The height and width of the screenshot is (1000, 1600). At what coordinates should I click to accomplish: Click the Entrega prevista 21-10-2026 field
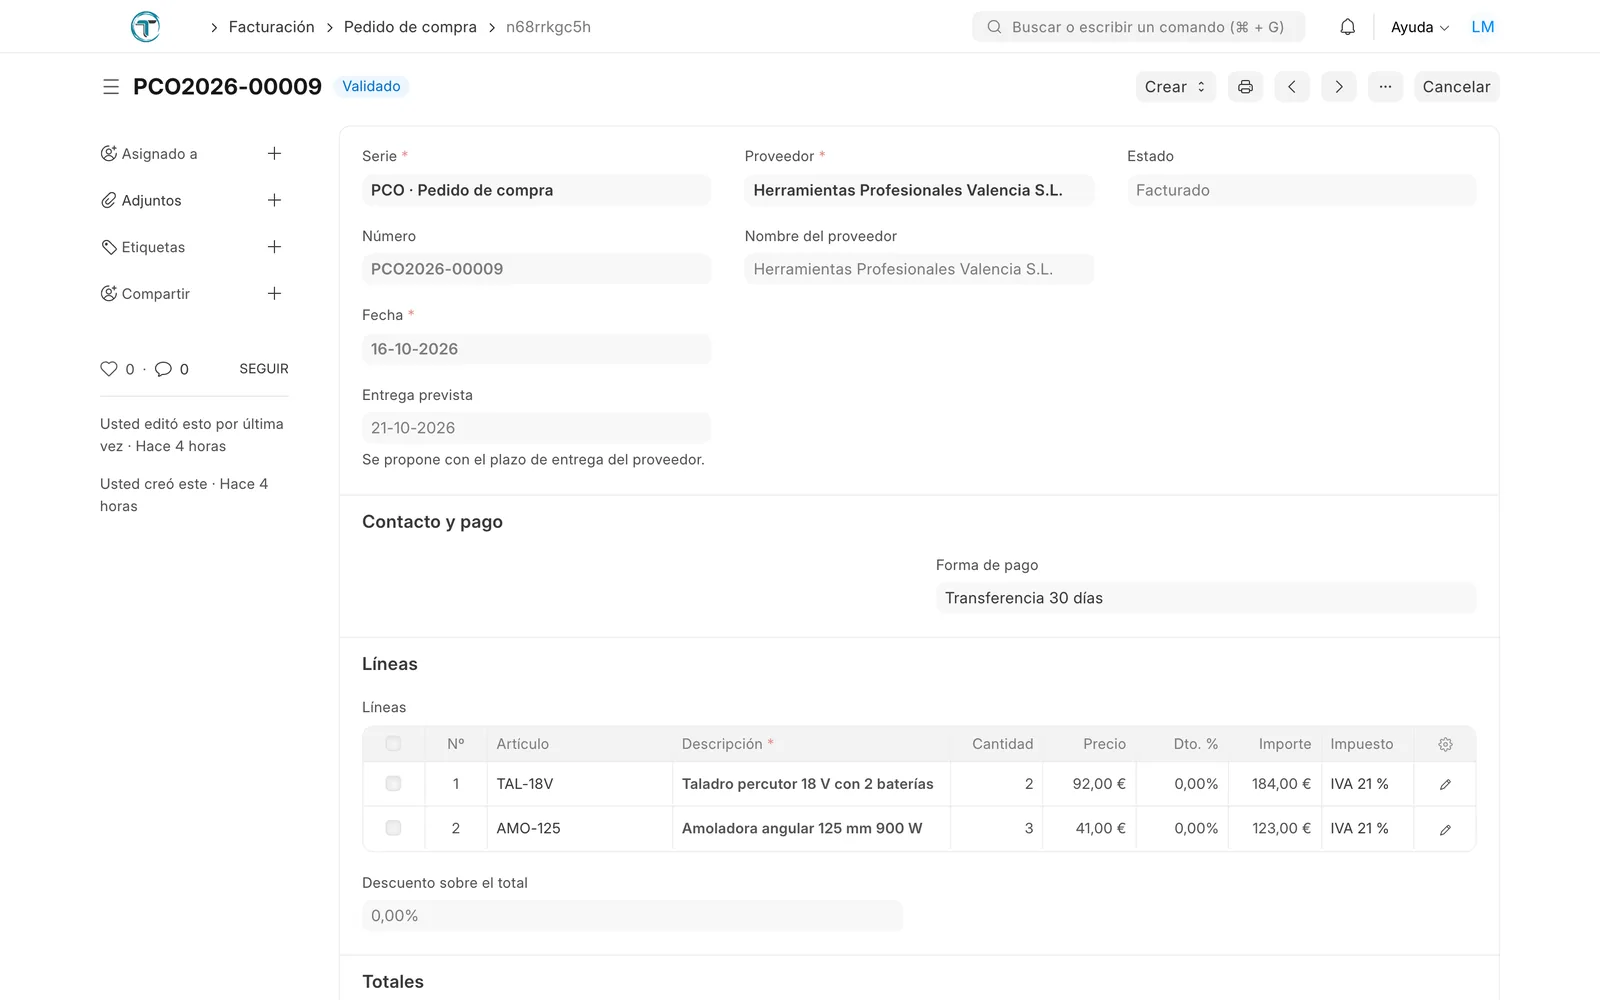tap(536, 428)
